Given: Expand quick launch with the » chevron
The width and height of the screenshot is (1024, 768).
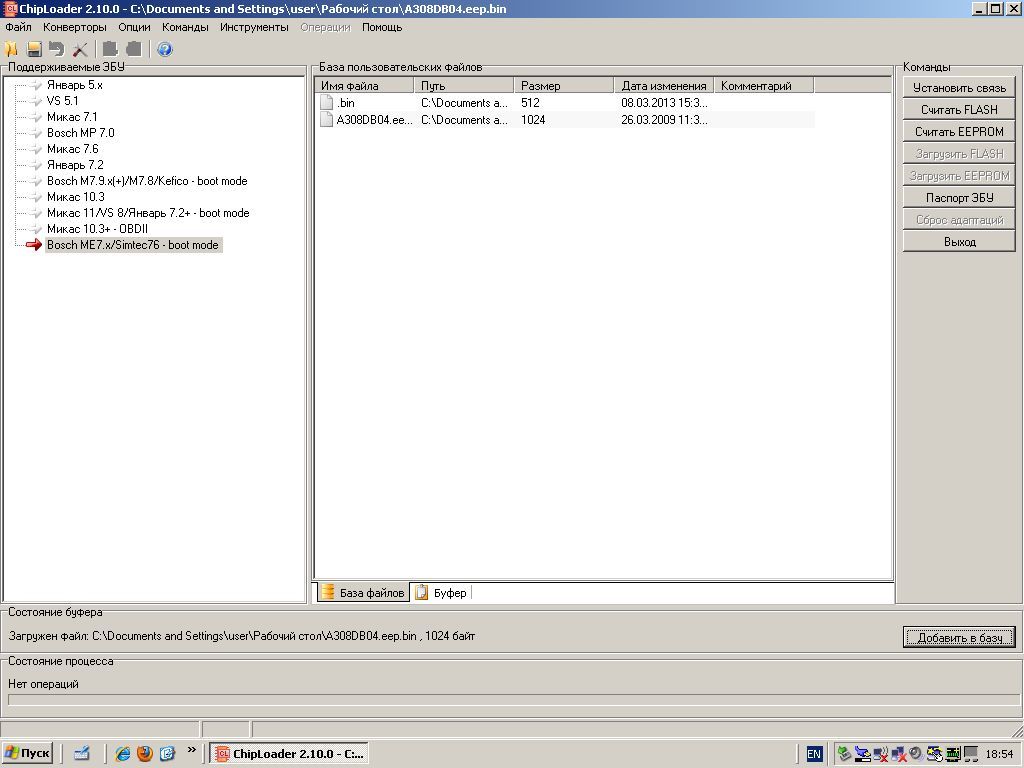Looking at the screenshot, I should (191, 750).
